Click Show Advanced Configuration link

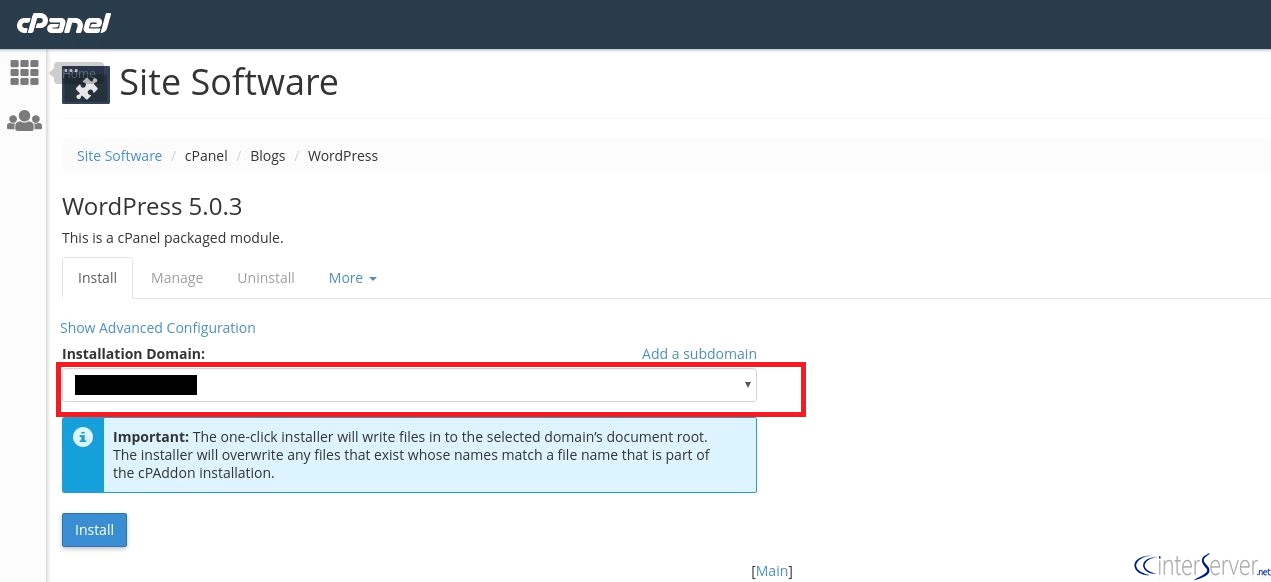pyautogui.click(x=158, y=328)
